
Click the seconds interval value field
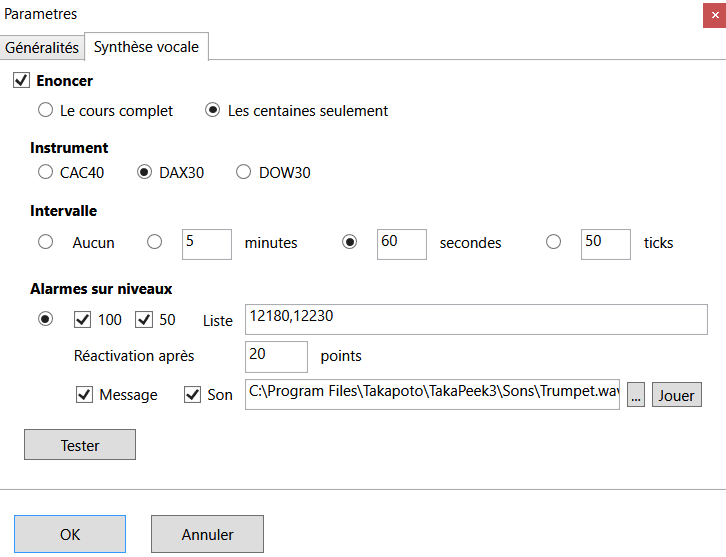(401, 243)
